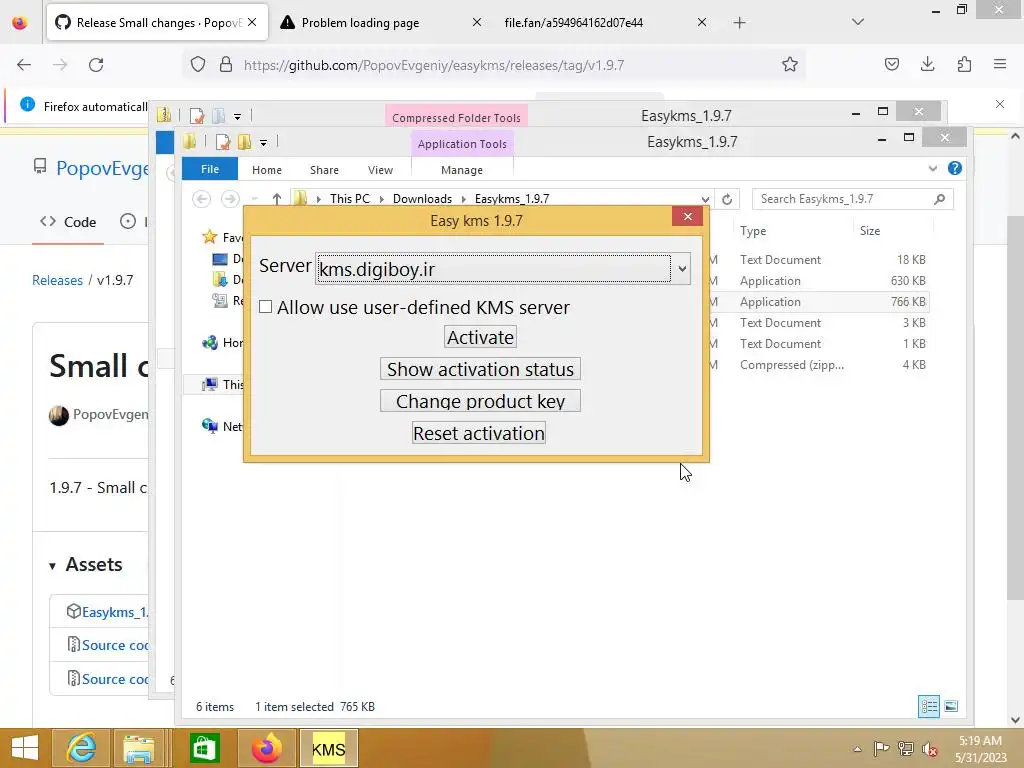Image resolution: width=1024 pixels, height=768 pixels.
Task: Open a new Firefox tab
Action: (739, 23)
